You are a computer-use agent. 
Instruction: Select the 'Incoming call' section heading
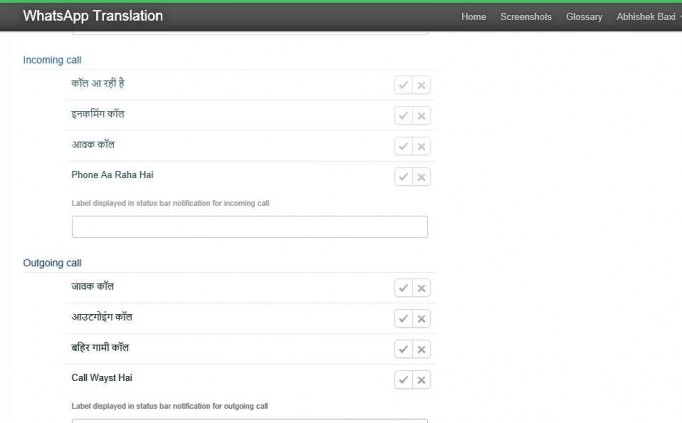click(x=52, y=60)
